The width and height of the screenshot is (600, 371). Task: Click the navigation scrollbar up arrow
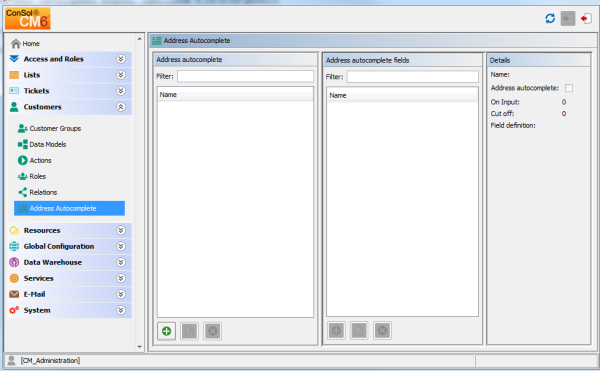click(x=140, y=39)
